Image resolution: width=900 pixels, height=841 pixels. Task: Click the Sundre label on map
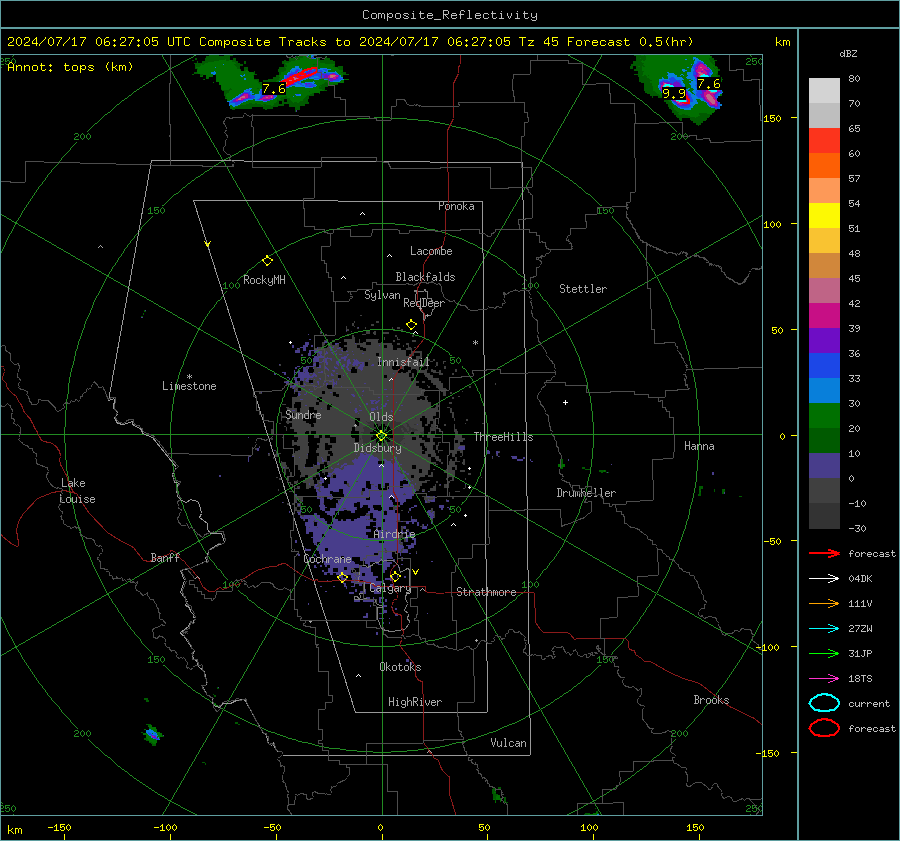point(303,415)
